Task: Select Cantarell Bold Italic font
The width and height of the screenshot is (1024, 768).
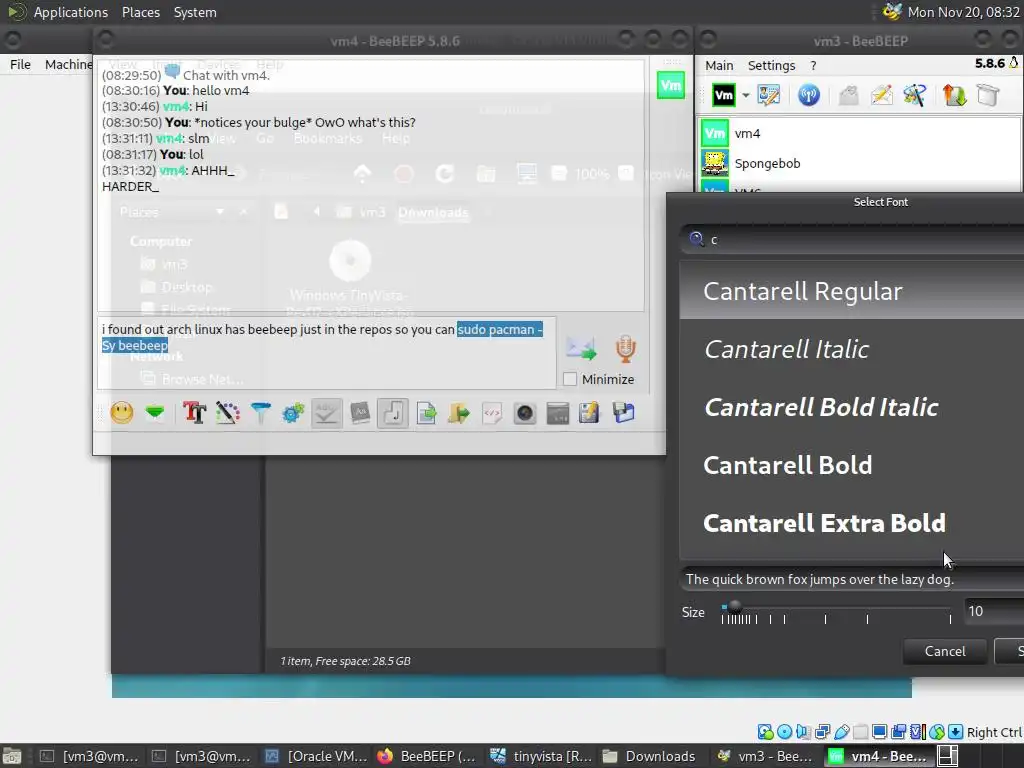Action: (852, 407)
